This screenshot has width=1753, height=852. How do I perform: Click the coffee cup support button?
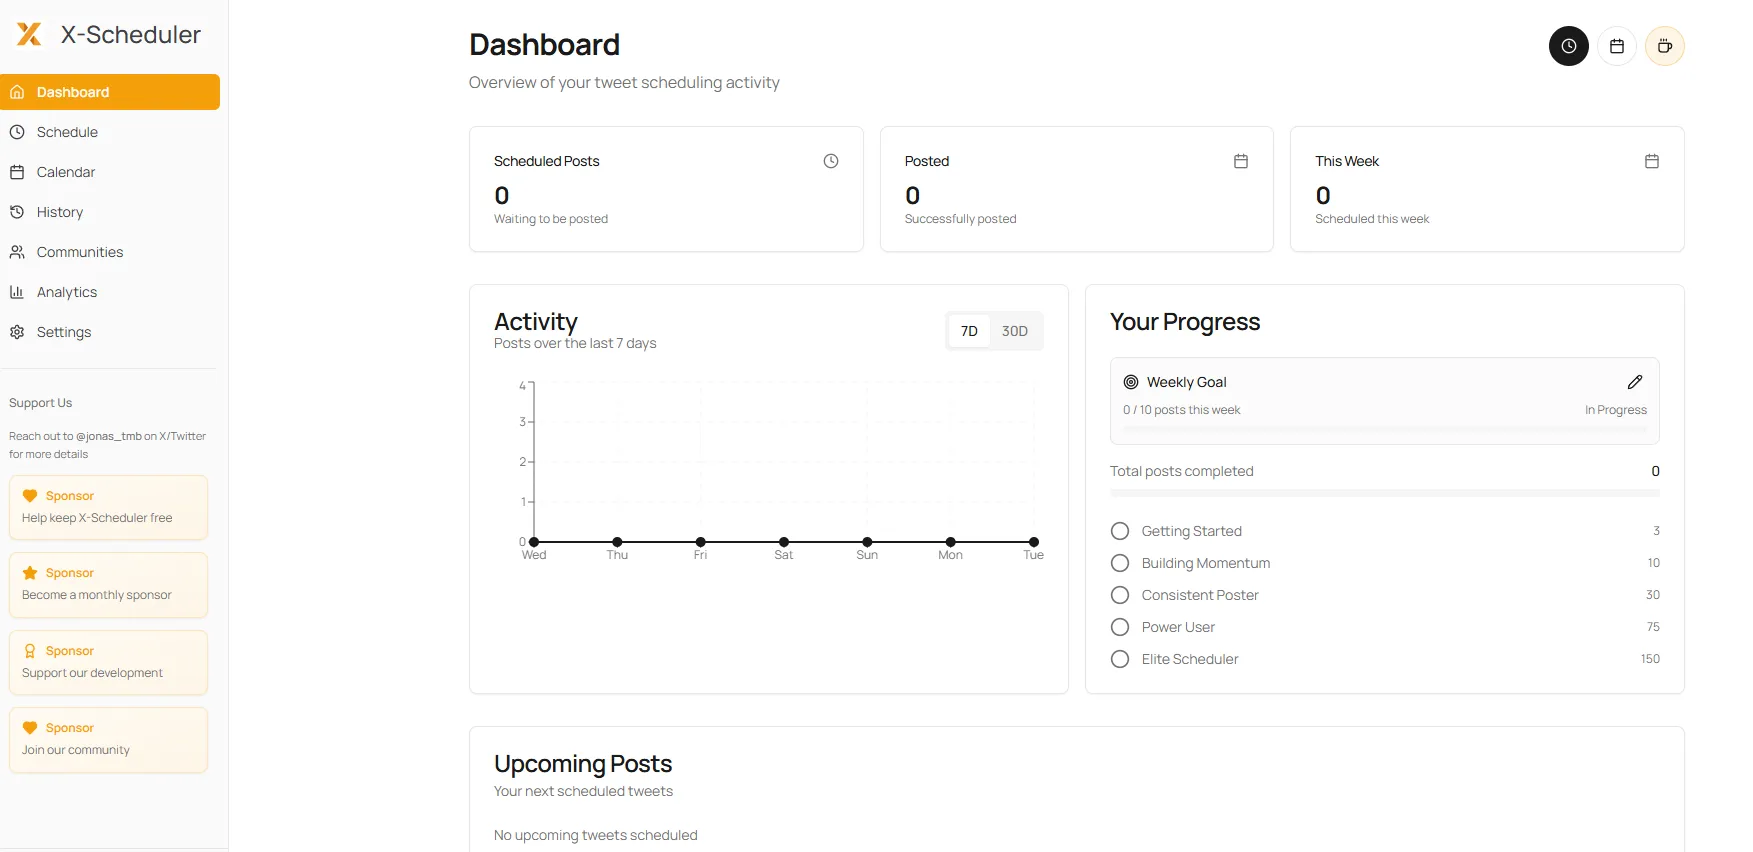click(1664, 46)
